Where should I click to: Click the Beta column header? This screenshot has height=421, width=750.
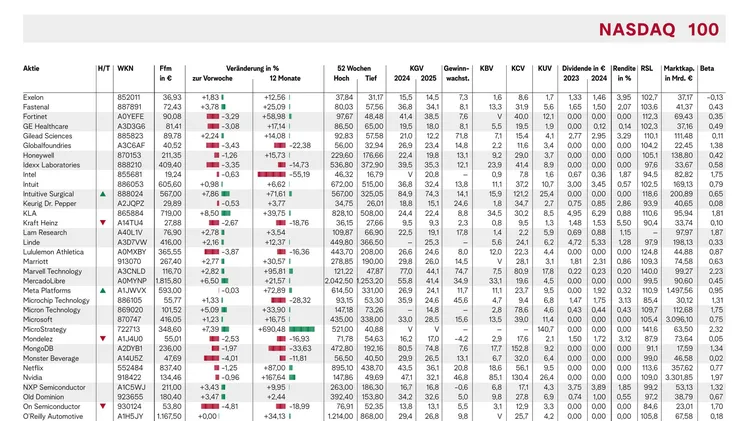pos(707,68)
